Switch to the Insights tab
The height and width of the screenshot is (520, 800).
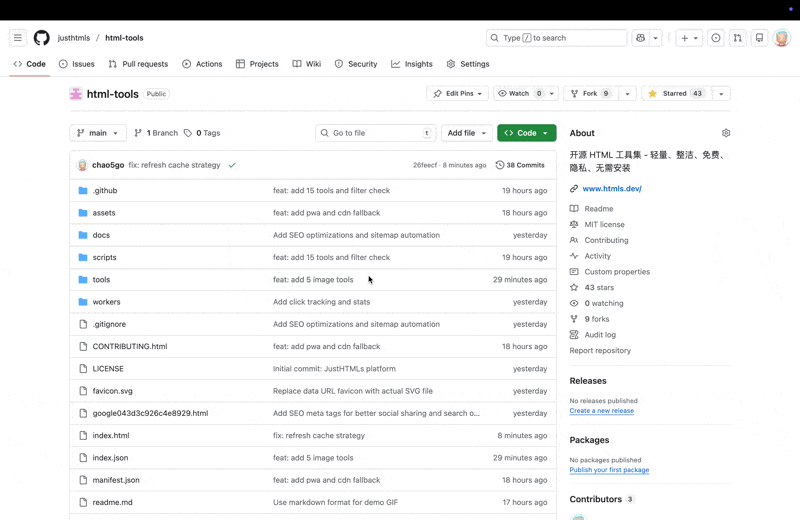point(411,64)
